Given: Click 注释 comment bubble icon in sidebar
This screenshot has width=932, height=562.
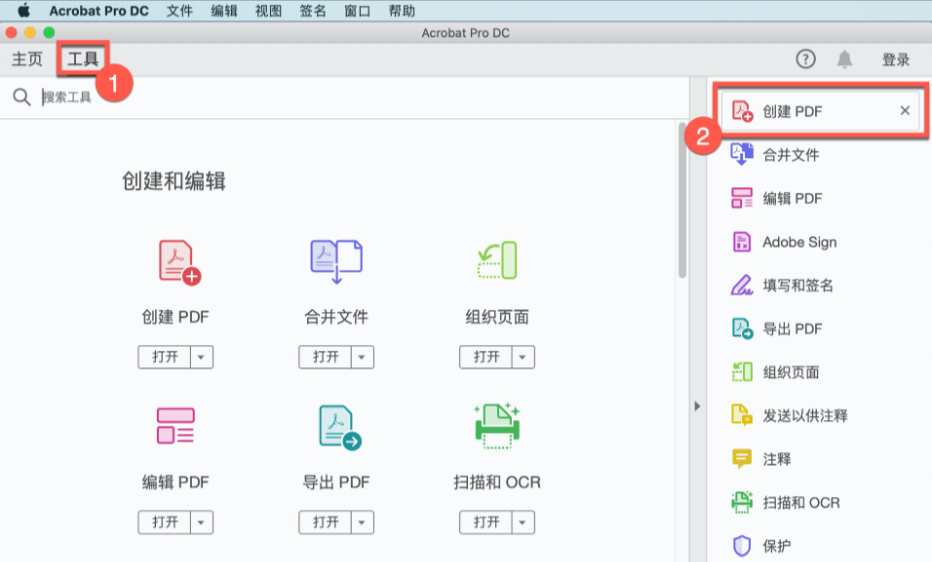Looking at the screenshot, I should 742,459.
